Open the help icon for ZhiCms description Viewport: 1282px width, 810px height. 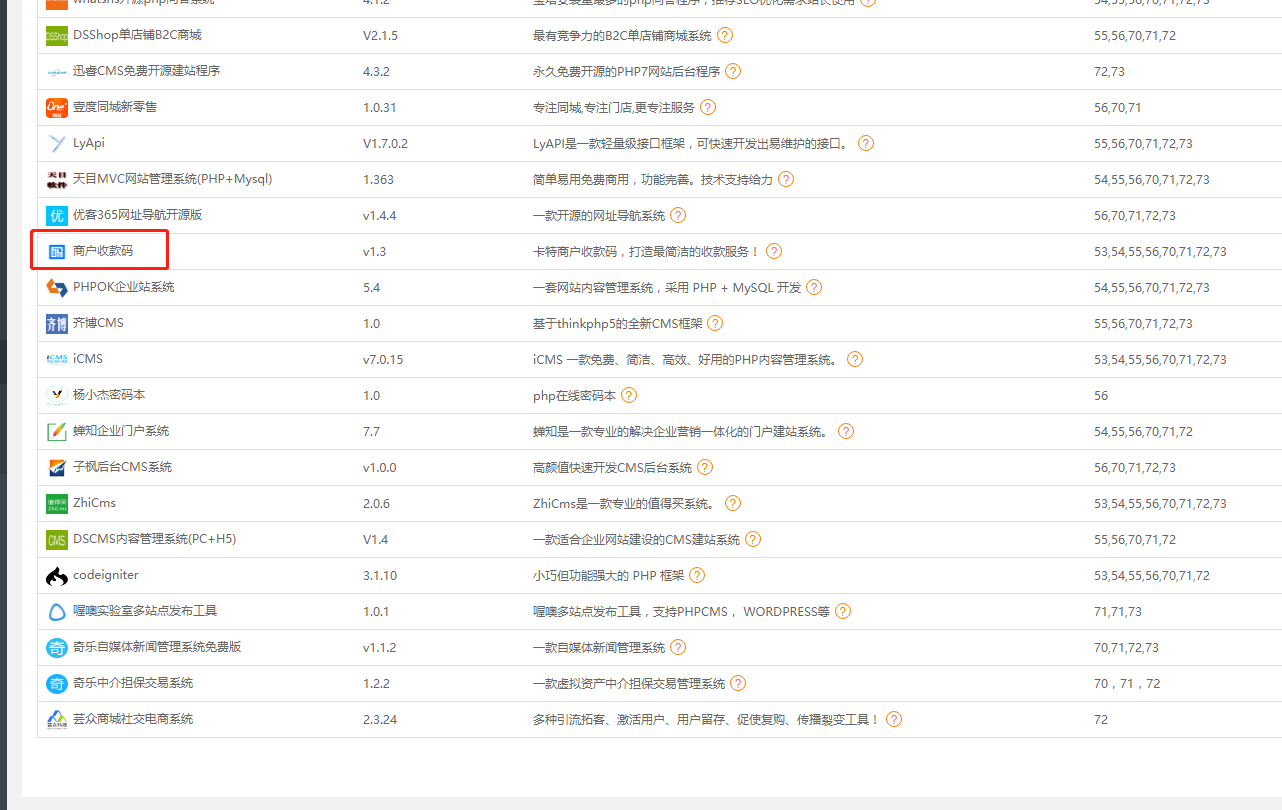[733, 503]
